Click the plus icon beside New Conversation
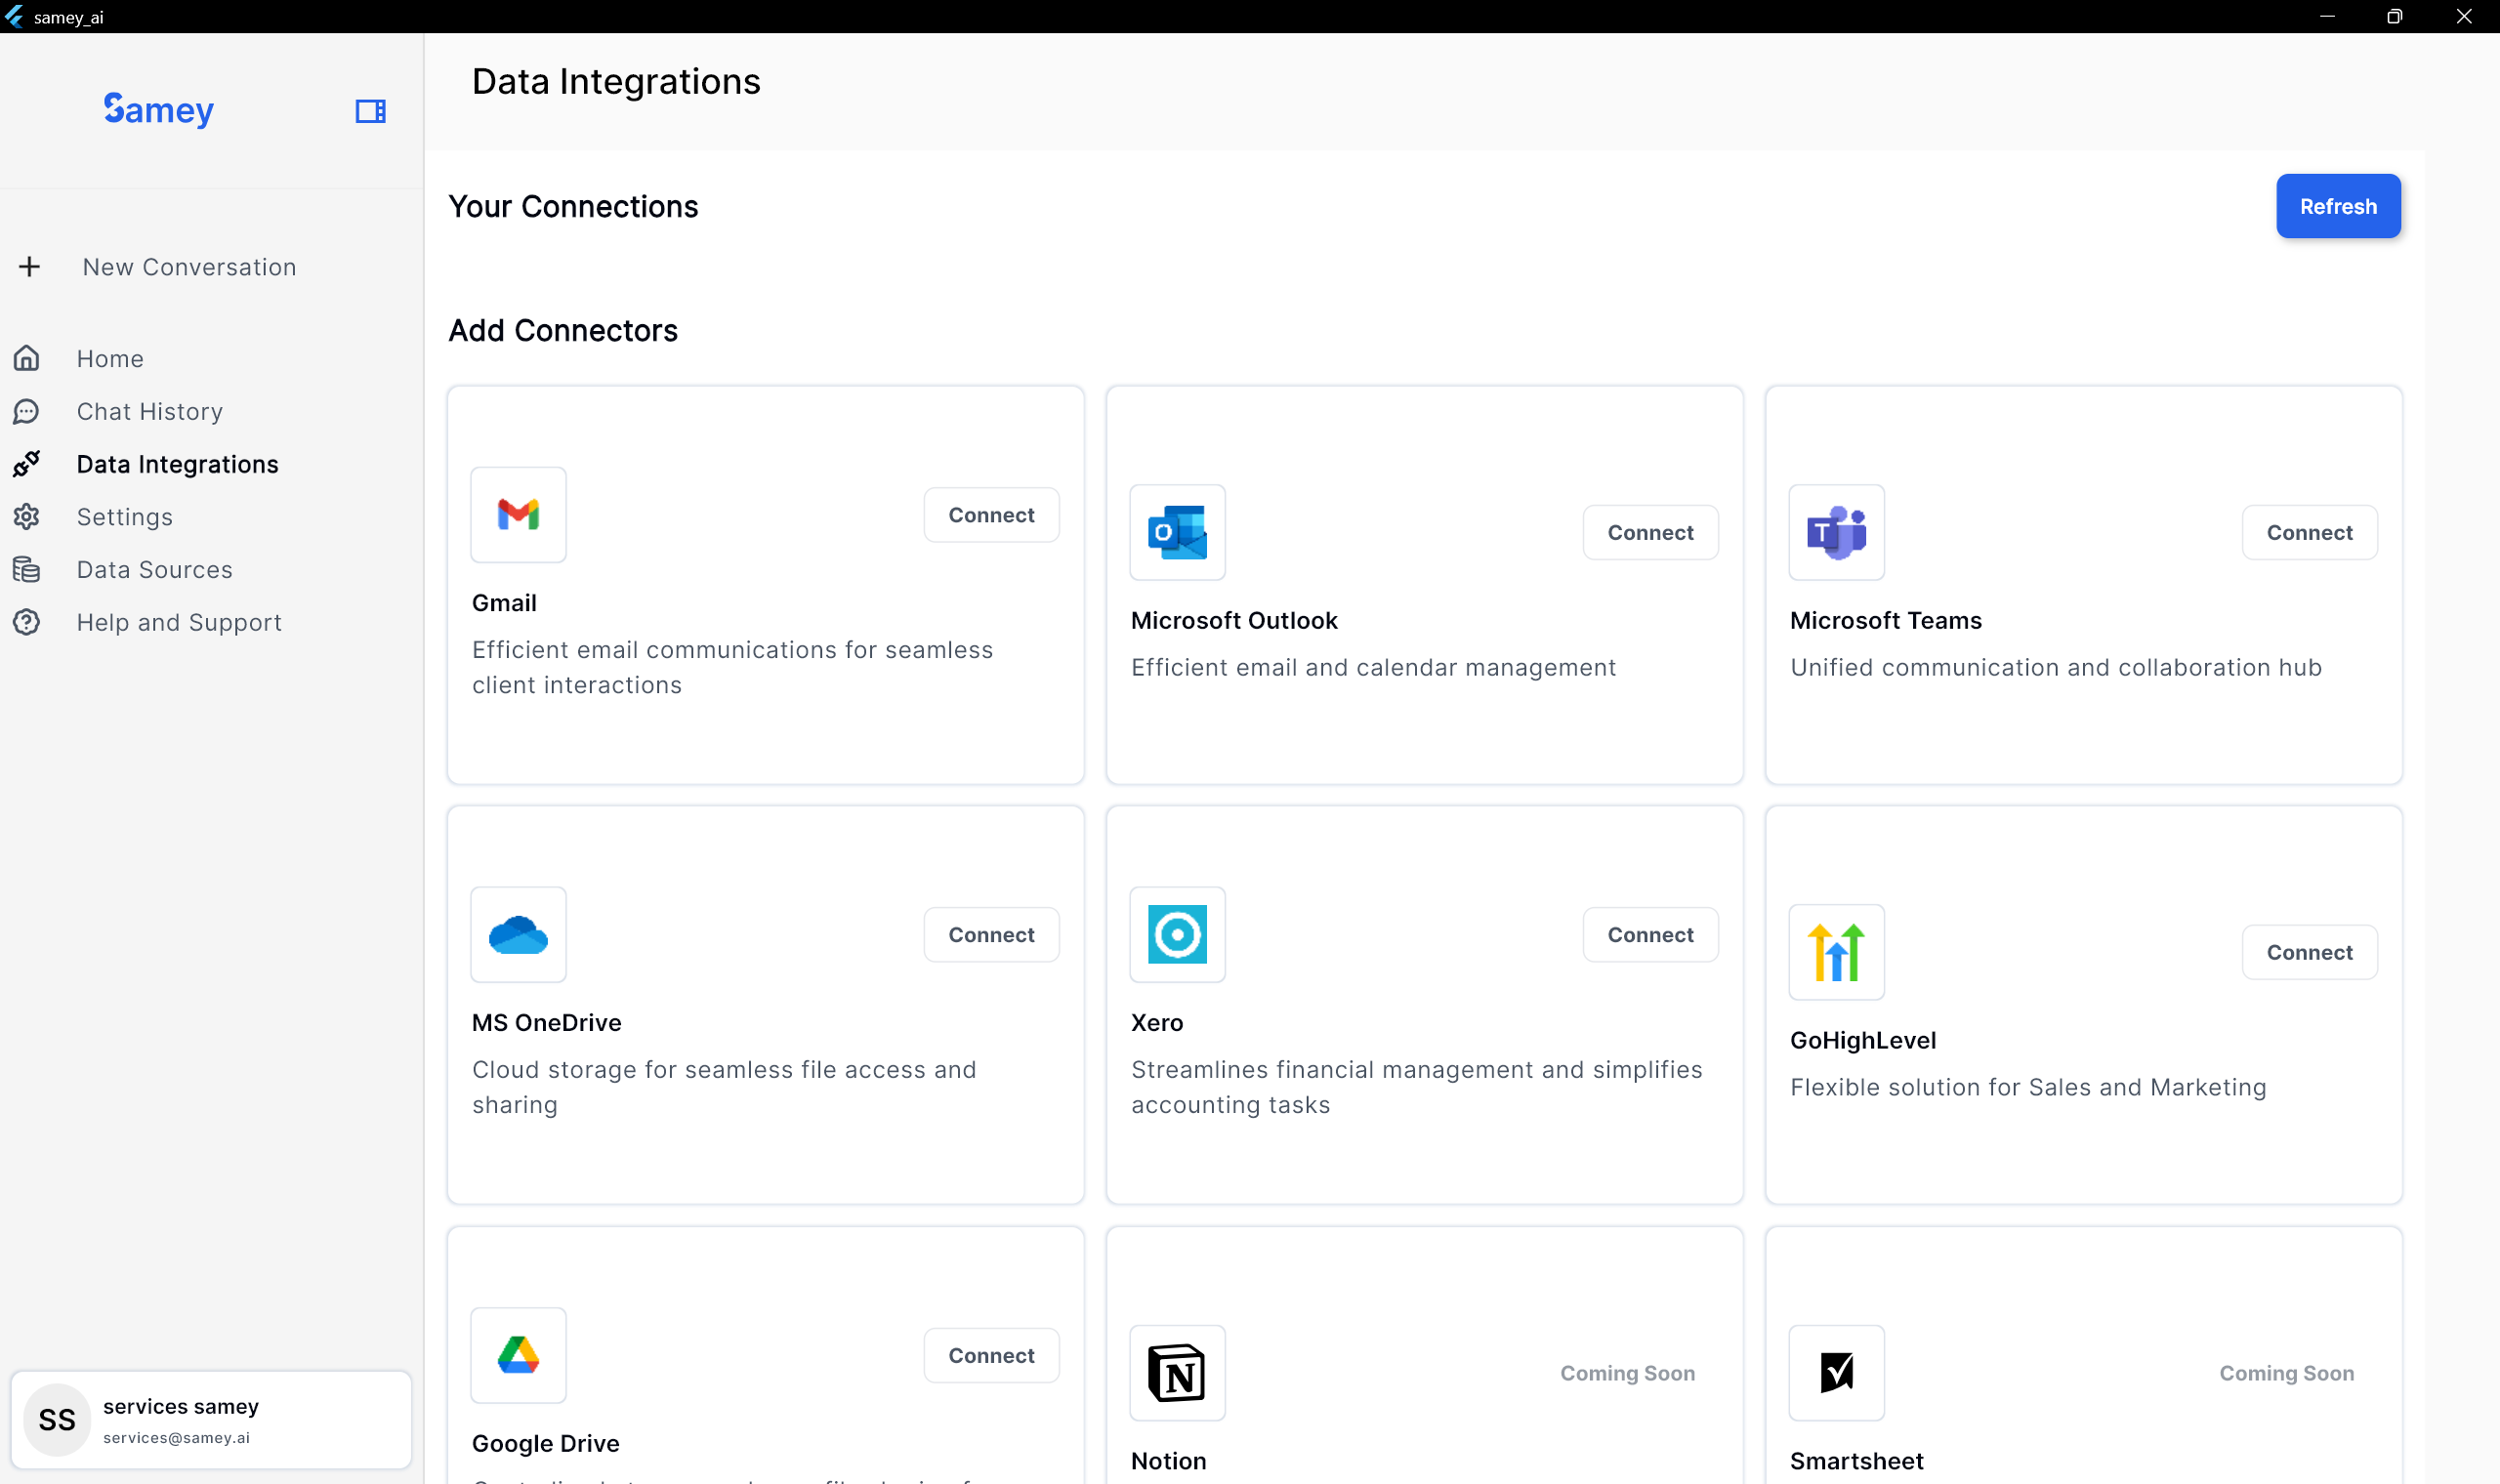Screen dimensions: 2500x1484 tap(29, 266)
